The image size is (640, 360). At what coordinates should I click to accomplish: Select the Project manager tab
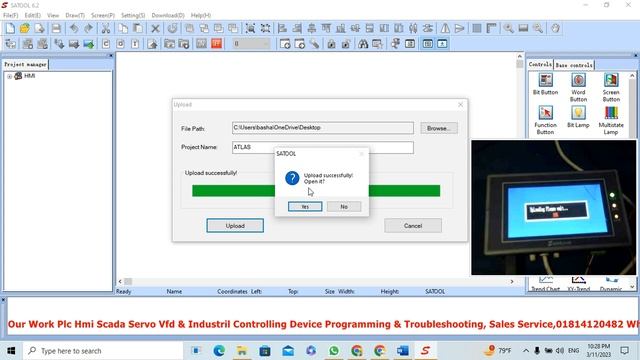[25, 64]
